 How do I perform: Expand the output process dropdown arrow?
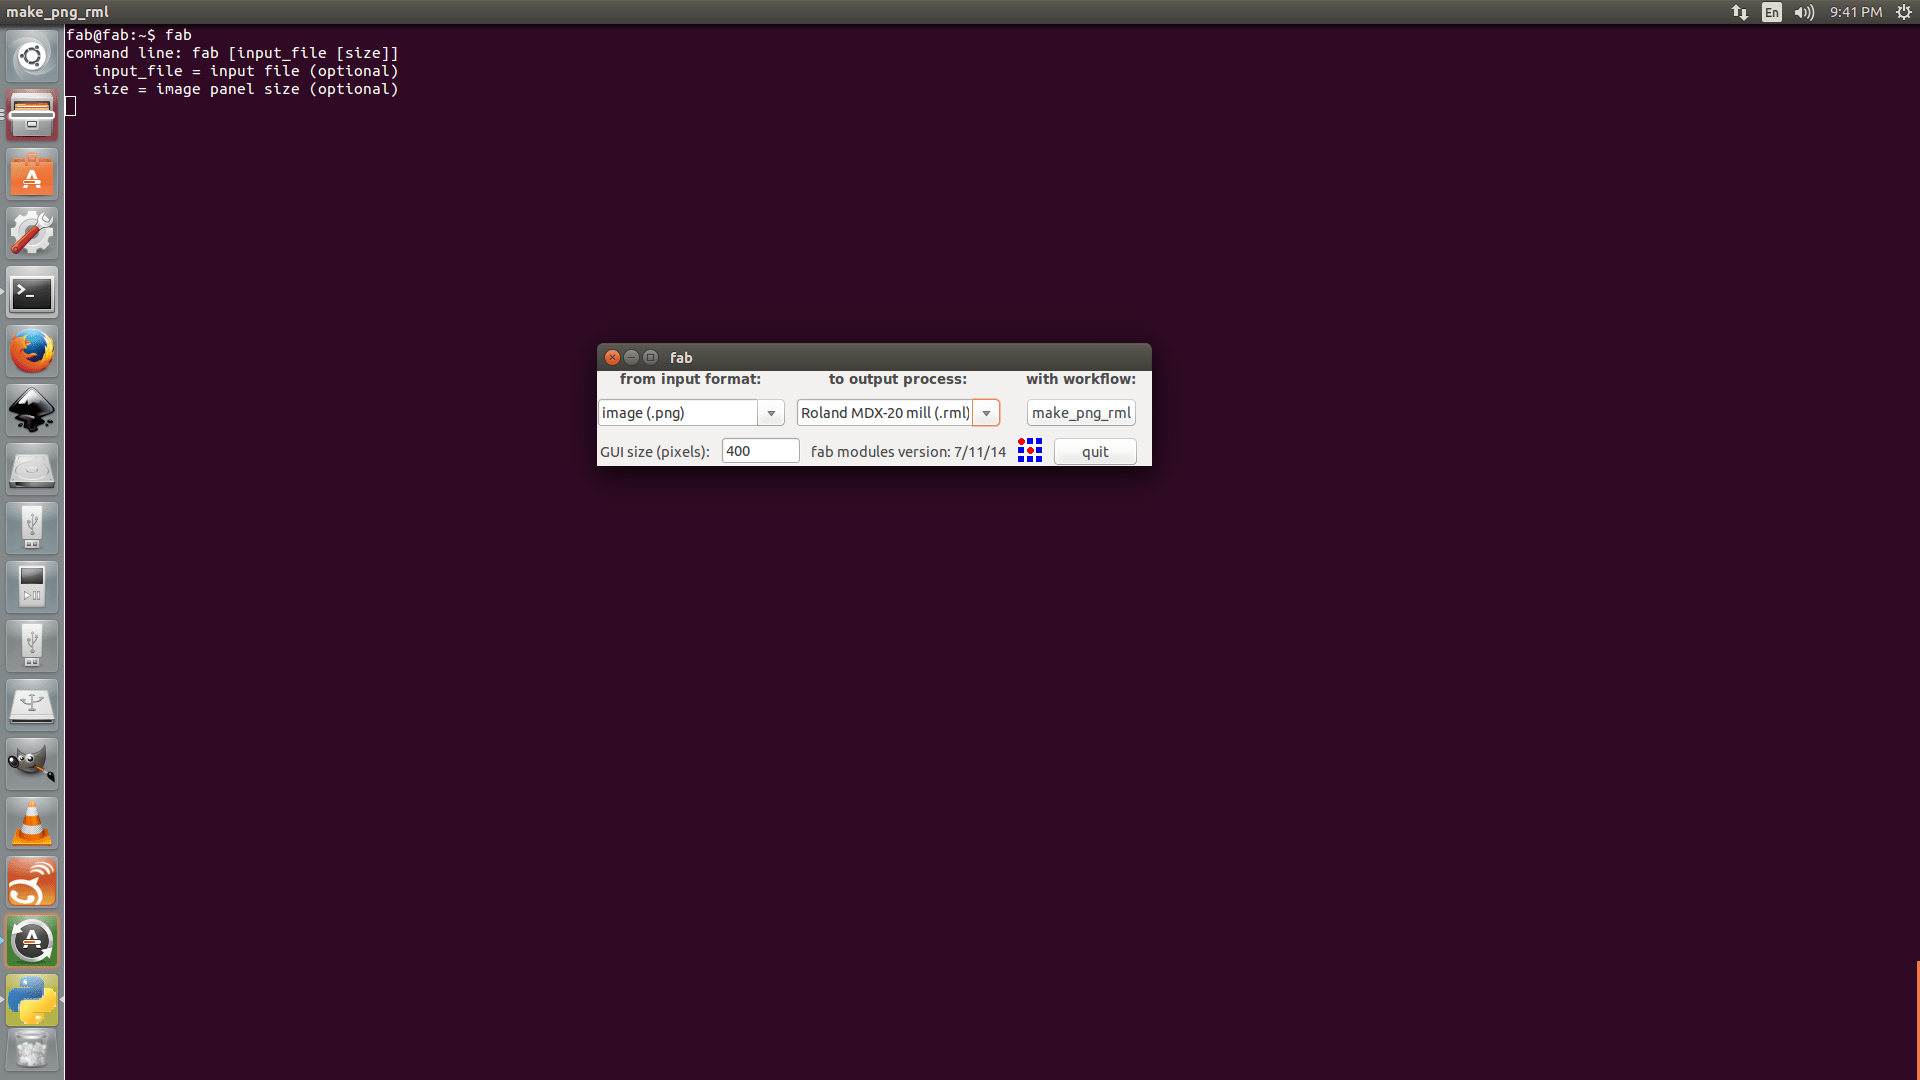pyautogui.click(x=986, y=413)
